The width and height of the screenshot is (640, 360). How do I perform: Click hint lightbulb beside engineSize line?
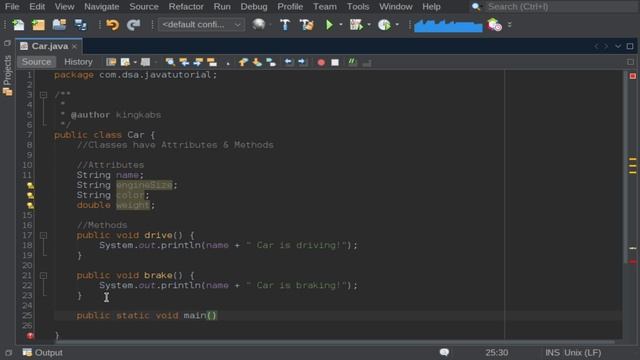pyautogui.click(x=30, y=186)
